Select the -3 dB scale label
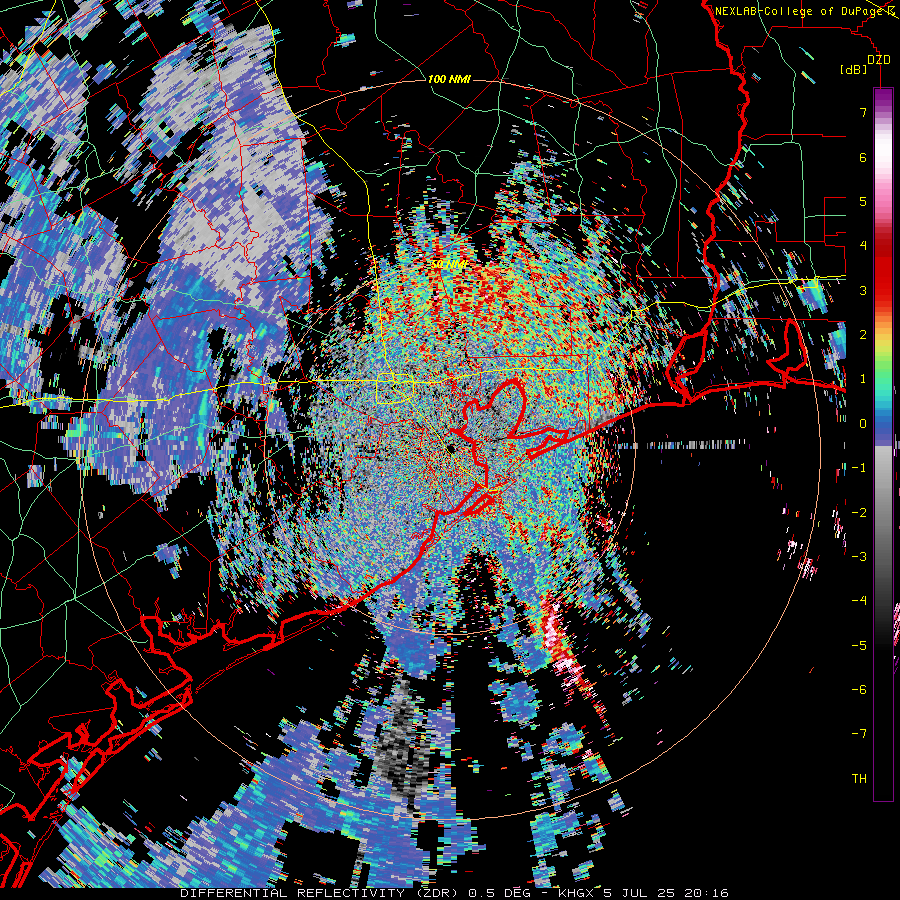 point(859,557)
